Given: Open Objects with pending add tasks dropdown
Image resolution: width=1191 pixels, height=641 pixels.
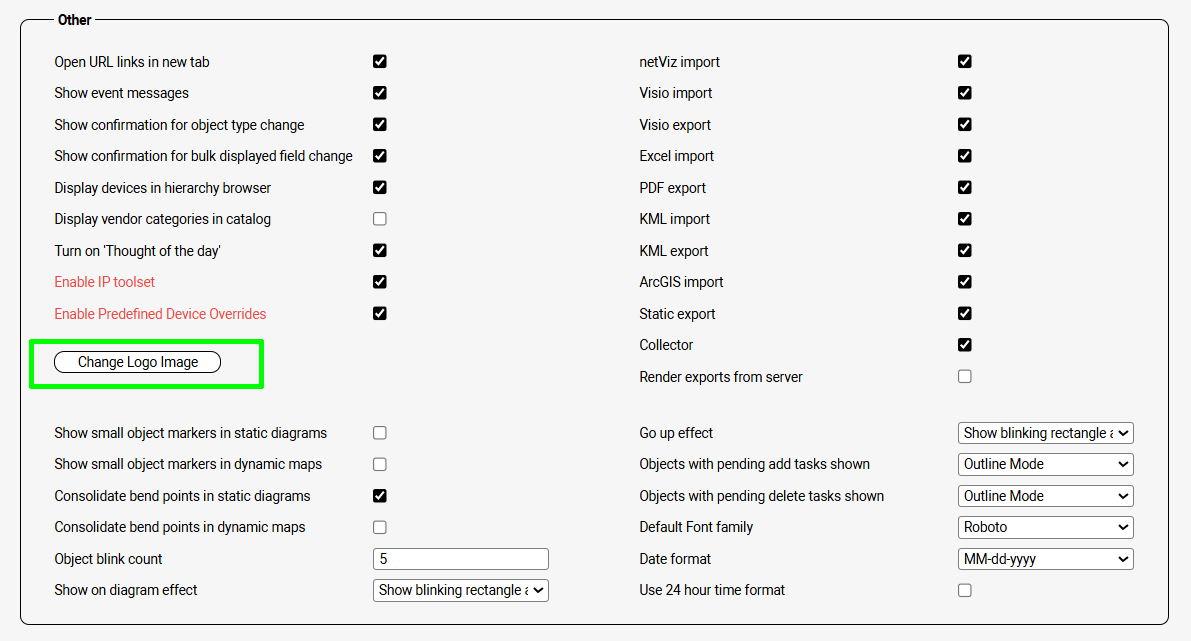Looking at the screenshot, I should 1045,464.
